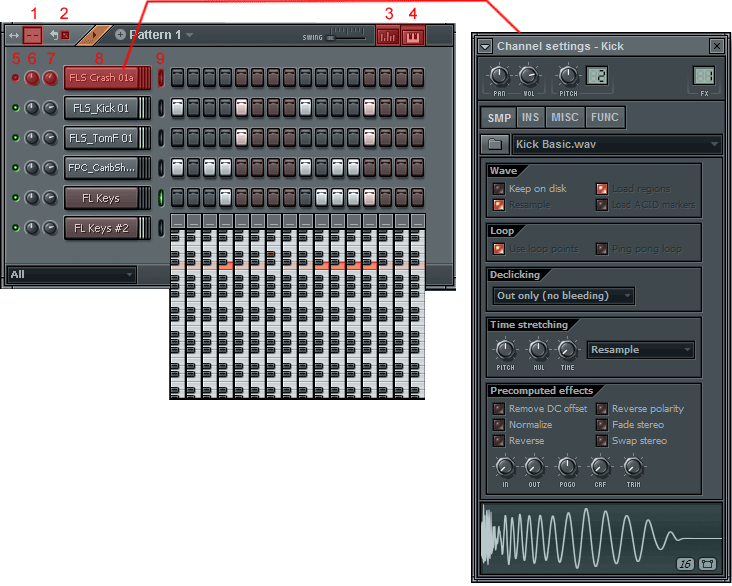
Task: Open the graph editor button
Action: [387, 36]
